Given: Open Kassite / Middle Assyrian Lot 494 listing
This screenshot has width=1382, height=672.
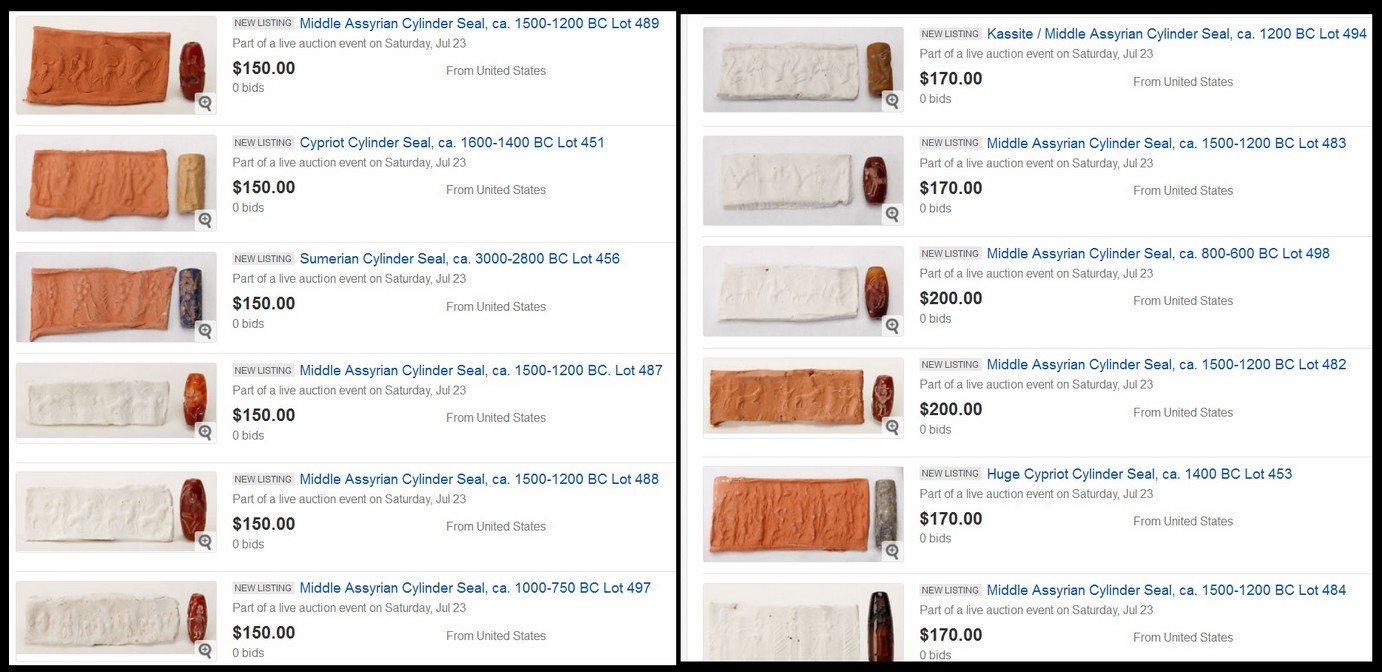Looking at the screenshot, I should coord(1177,34).
